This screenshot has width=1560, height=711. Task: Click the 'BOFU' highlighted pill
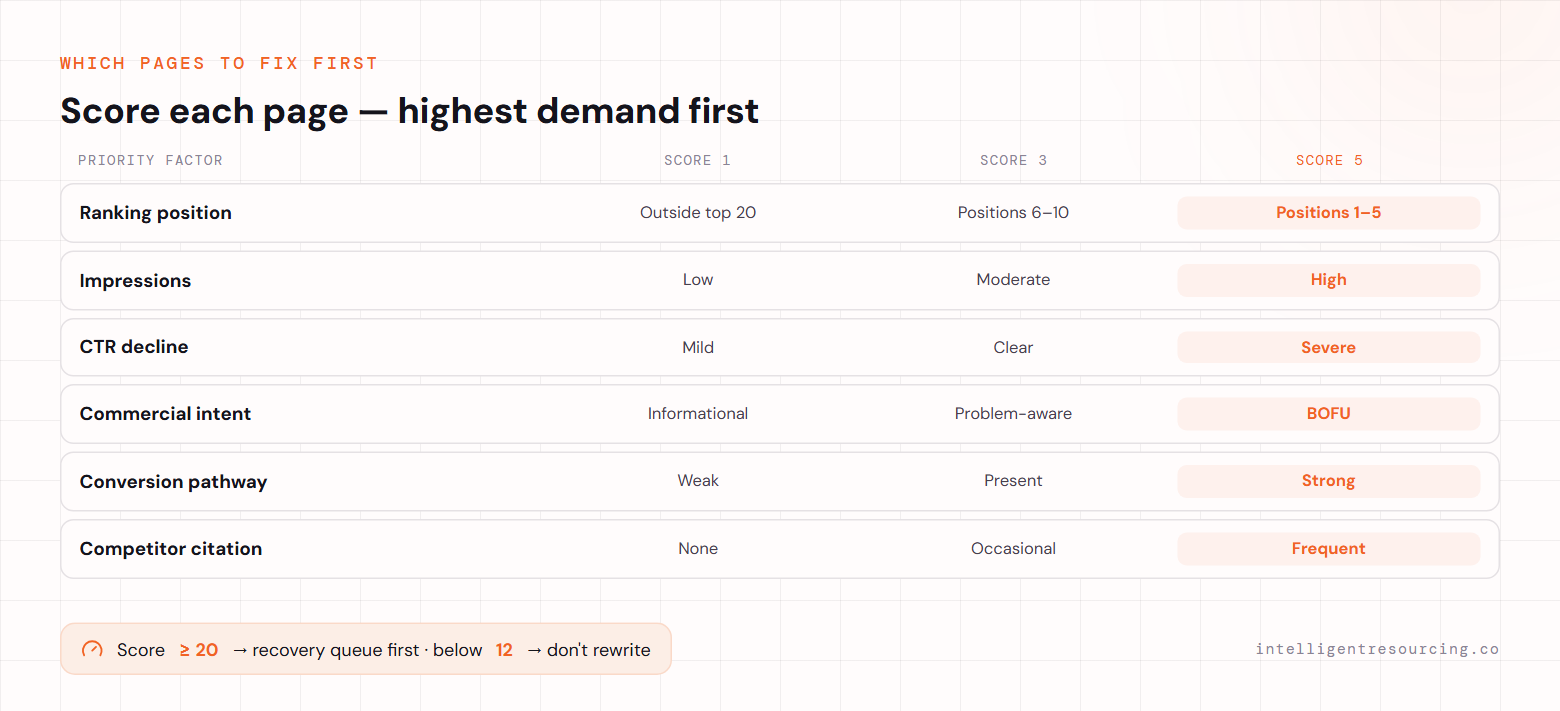1329,414
